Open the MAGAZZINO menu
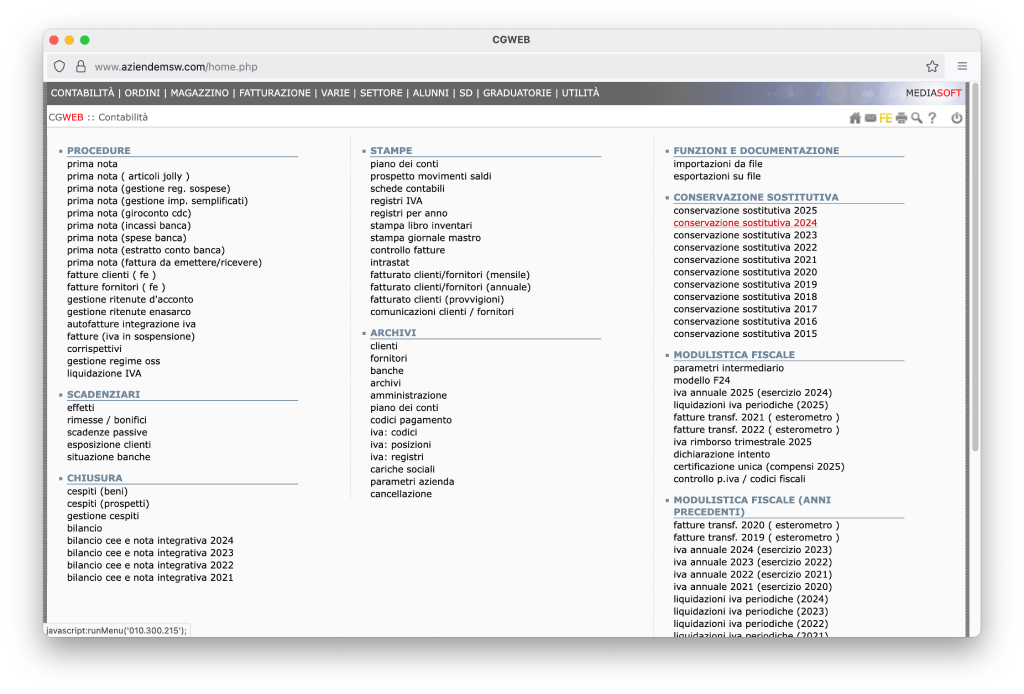The height and width of the screenshot is (694, 1024). tap(199, 93)
